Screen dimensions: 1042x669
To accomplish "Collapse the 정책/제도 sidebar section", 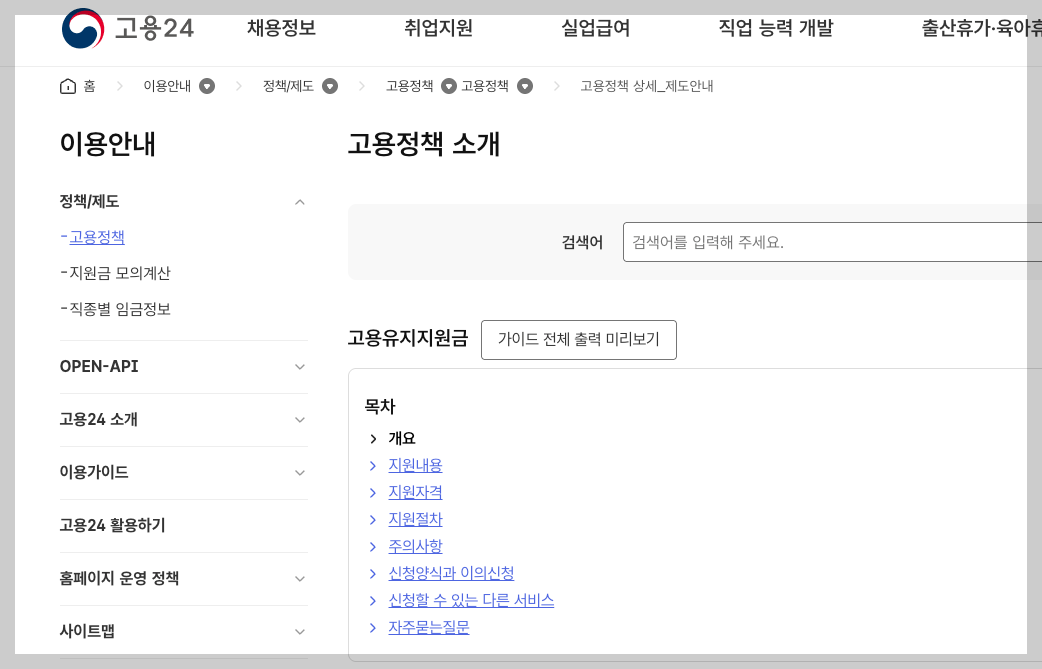I will [x=299, y=201].
